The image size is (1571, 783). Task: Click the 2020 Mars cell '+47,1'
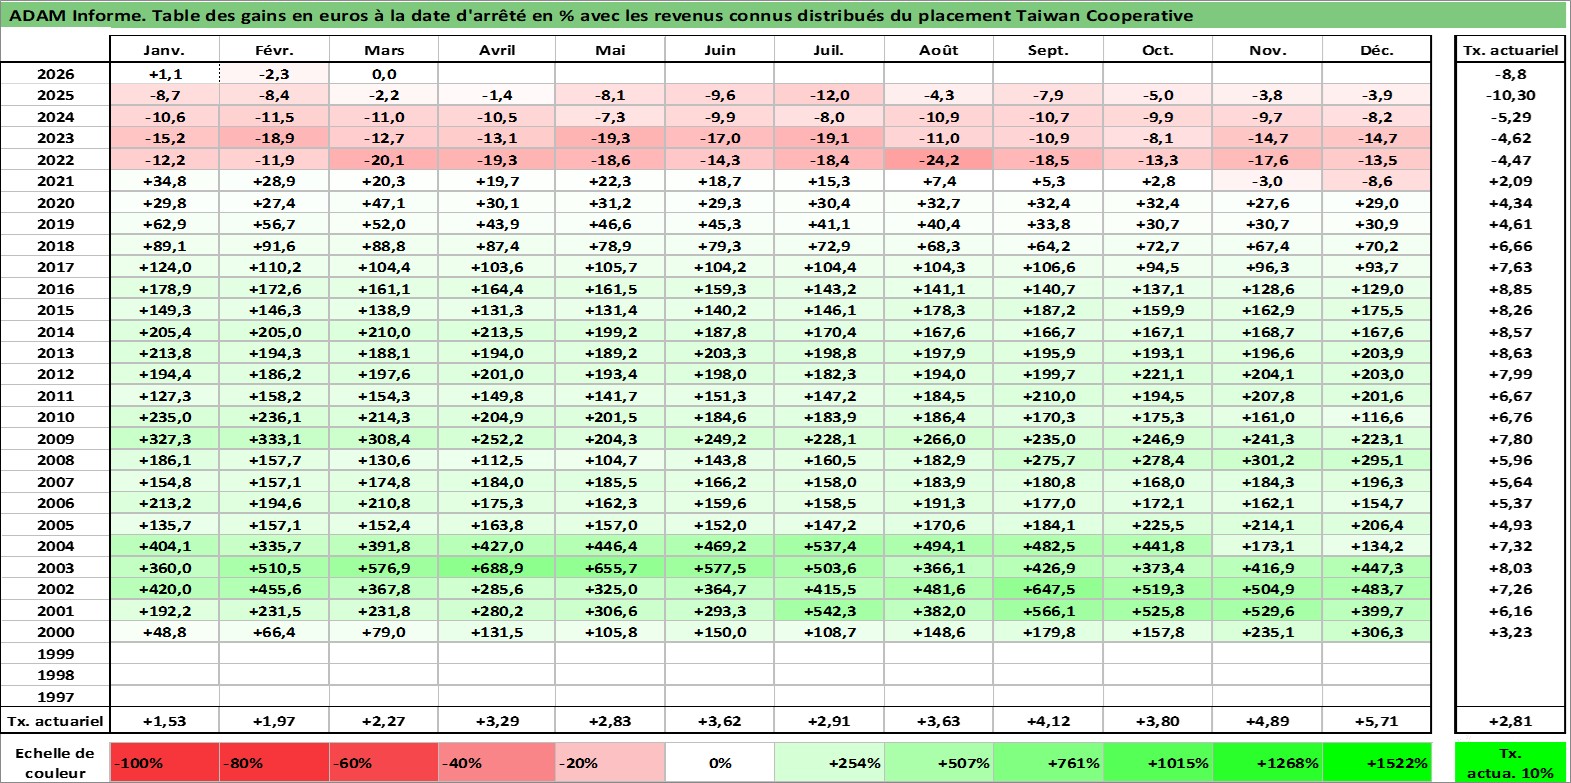click(384, 203)
